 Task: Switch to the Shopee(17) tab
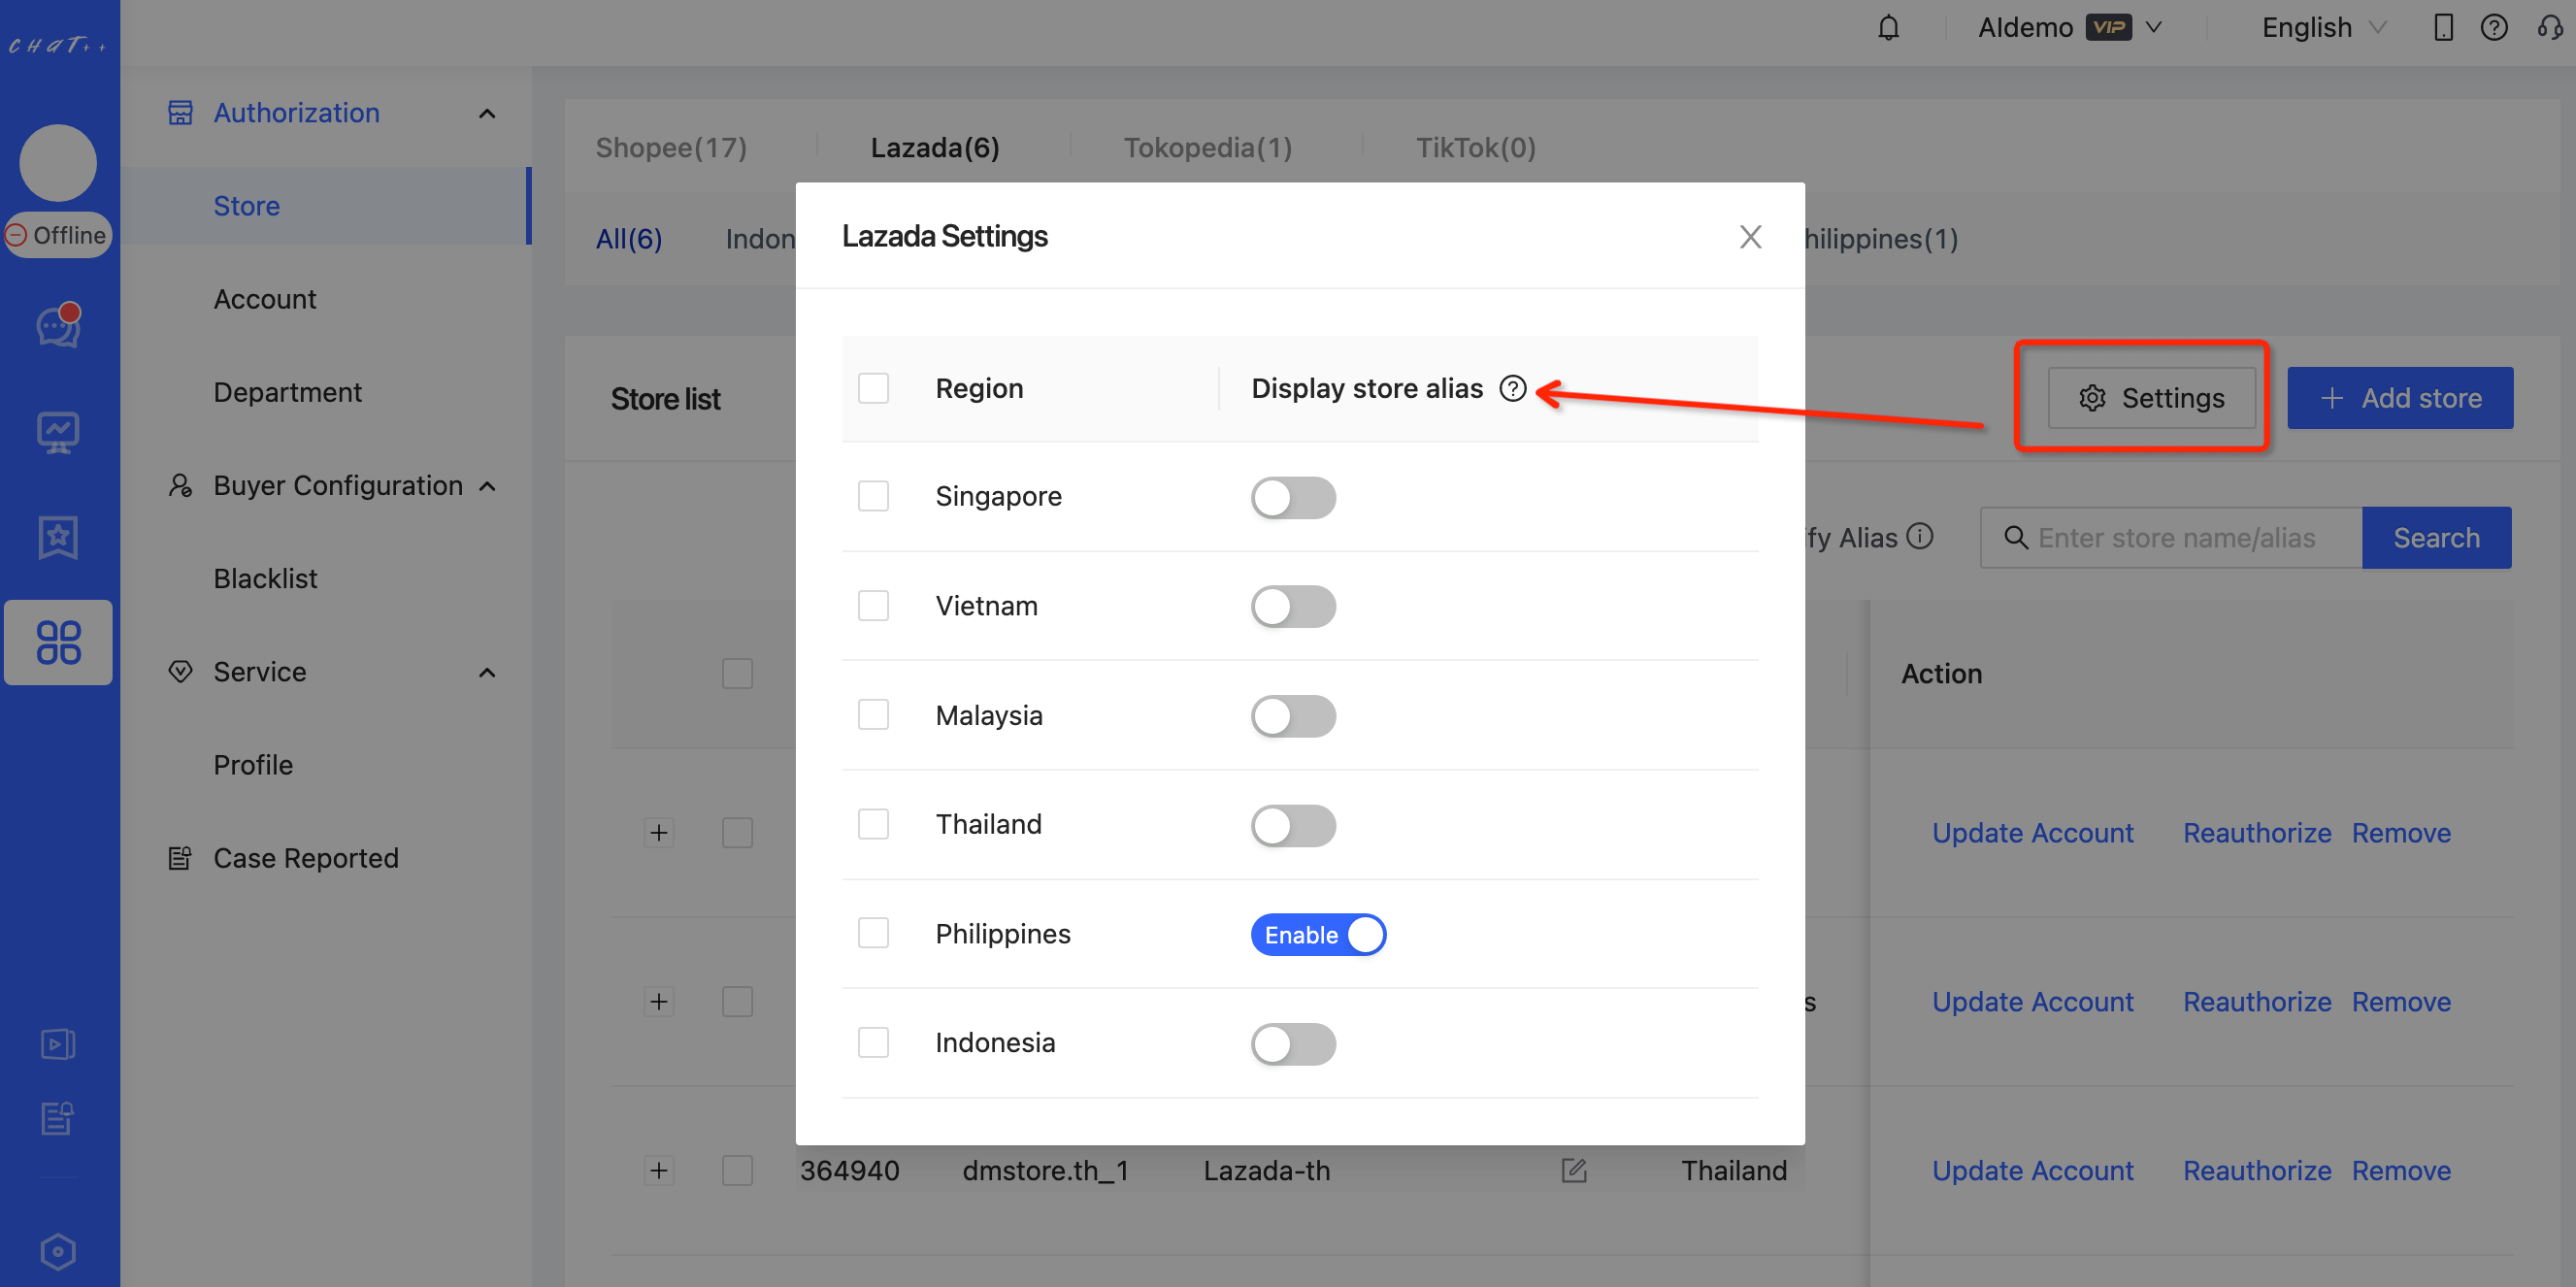[671, 148]
